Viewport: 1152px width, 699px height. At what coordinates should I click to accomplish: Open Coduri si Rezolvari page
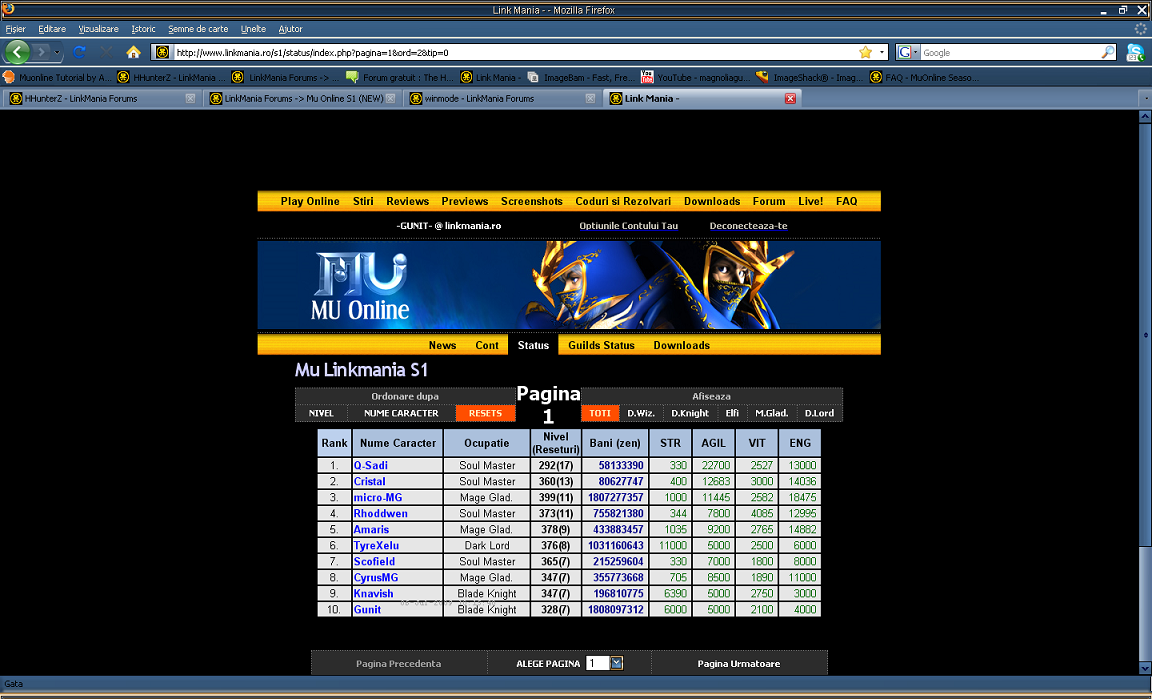(x=623, y=201)
